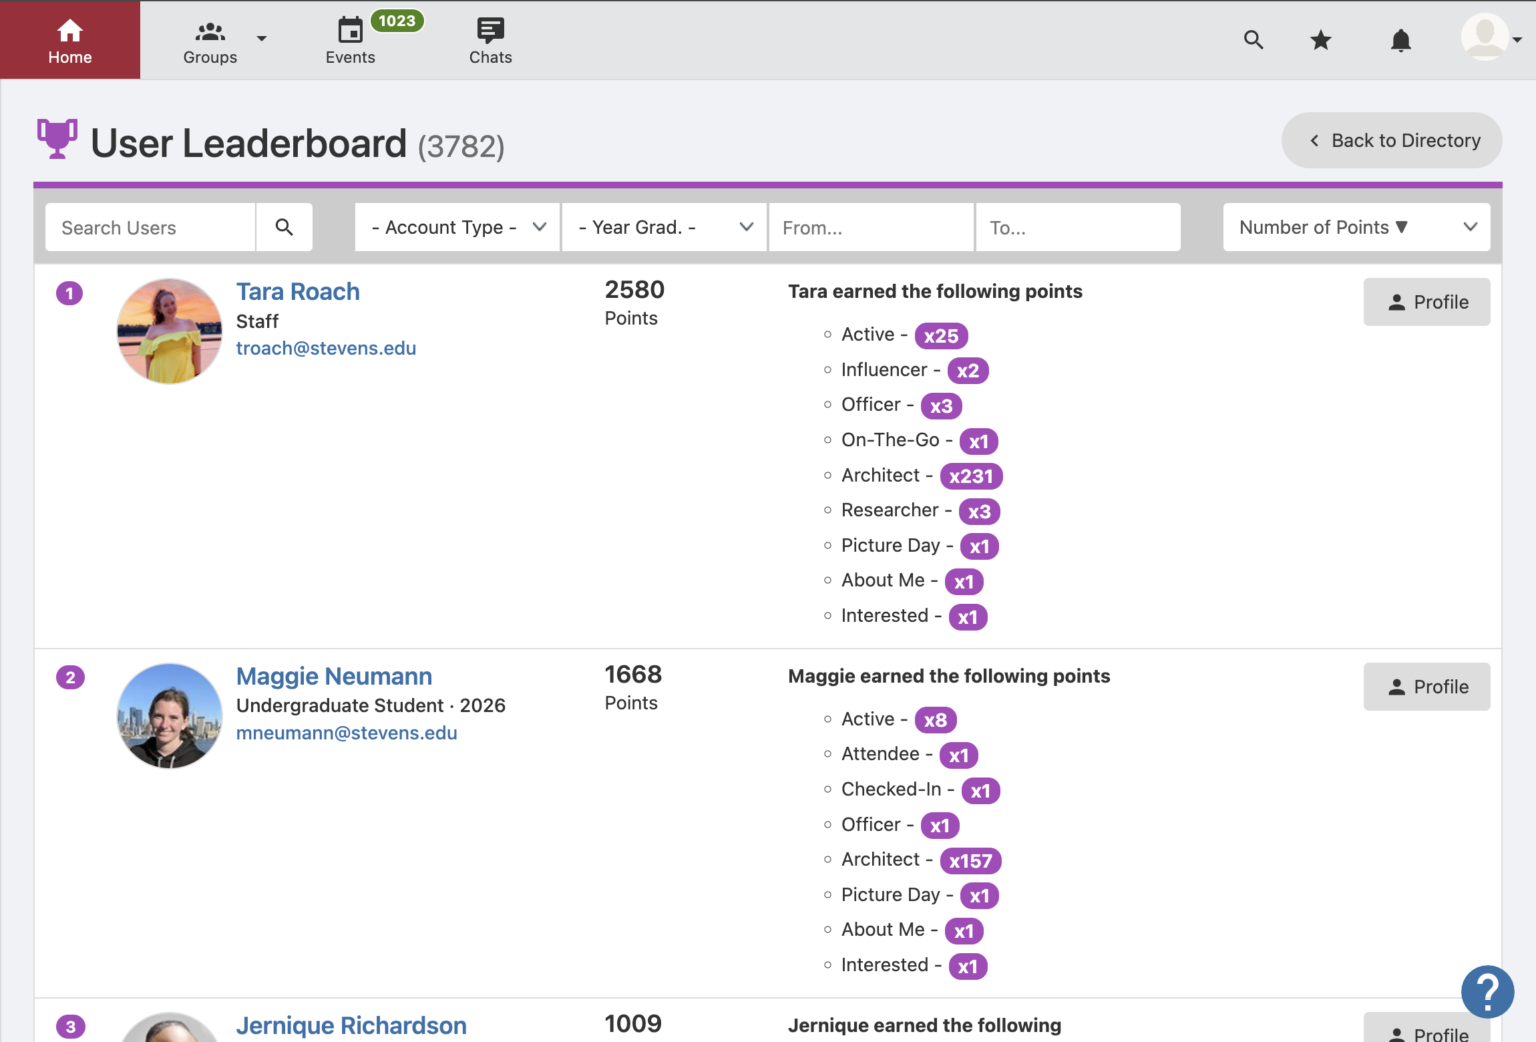
Task: Go to the Home tab
Action: 70,40
